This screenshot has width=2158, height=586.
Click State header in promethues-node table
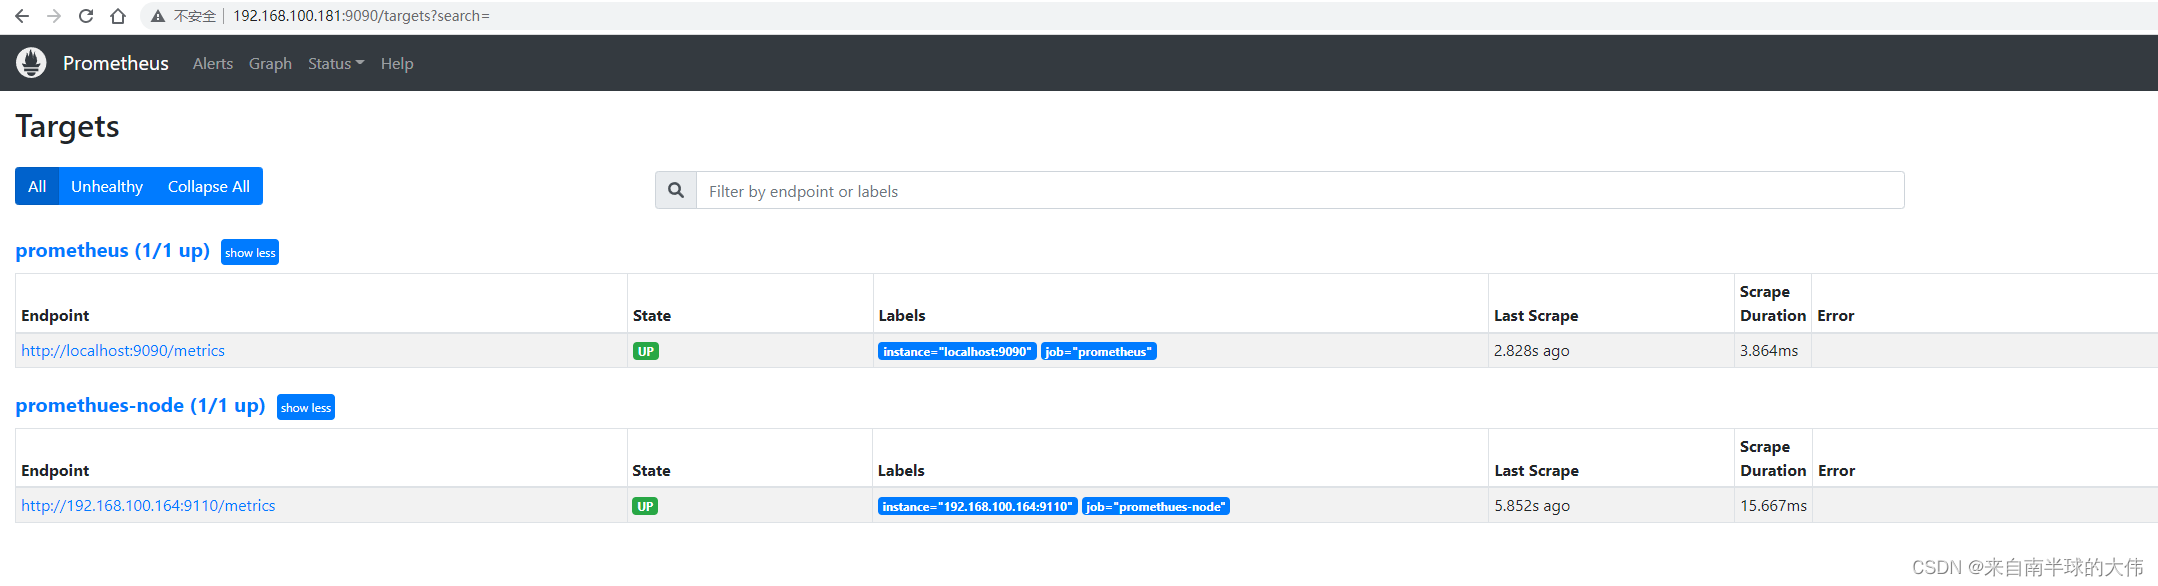(651, 470)
